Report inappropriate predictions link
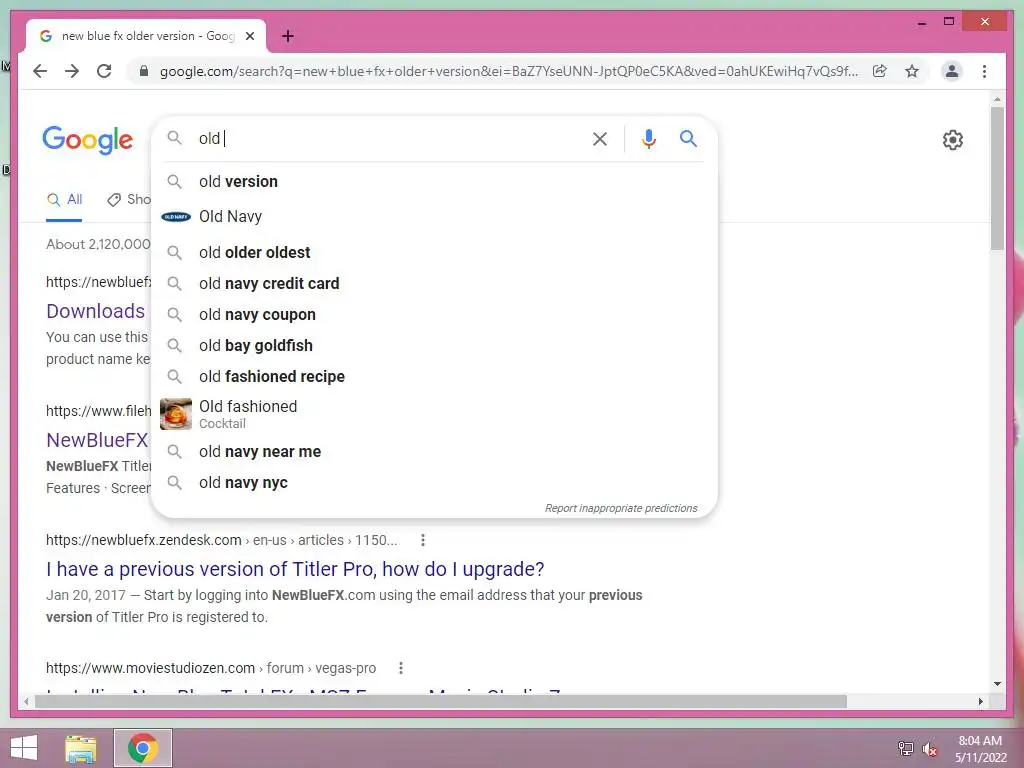The width and height of the screenshot is (1024, 768). [621, 508]
